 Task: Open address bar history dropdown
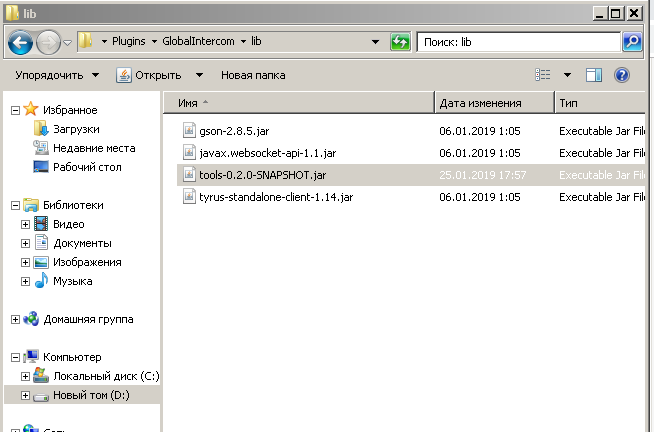pyautogui.click(x=375, y=42)
